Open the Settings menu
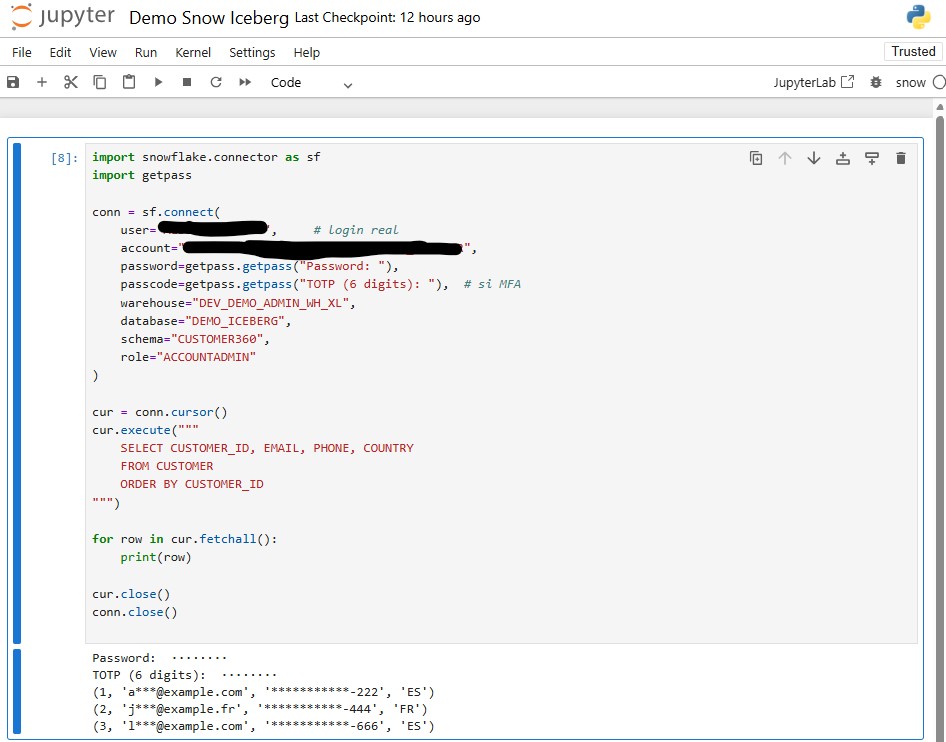 point(252,52)
